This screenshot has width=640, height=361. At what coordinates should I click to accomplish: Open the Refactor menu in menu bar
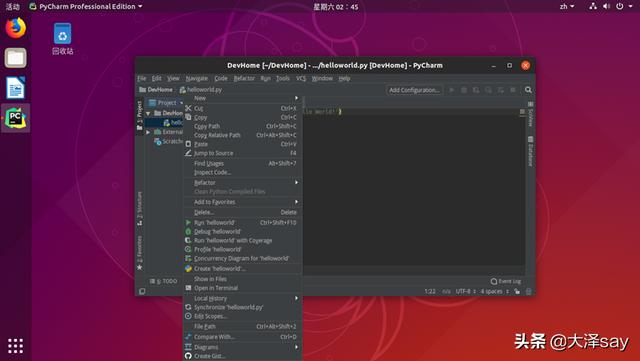click(244, 78)
